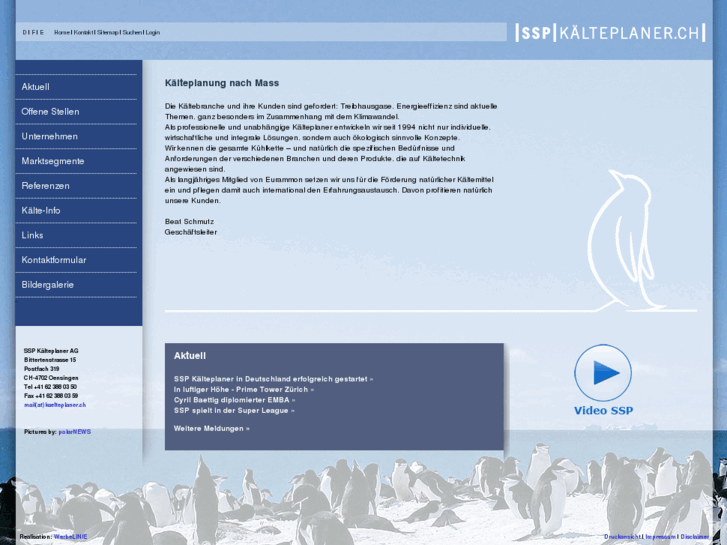The height and width of the screenshot is (545, 727).
Task: Click the Aktuell news box heading
Action: 190,356
